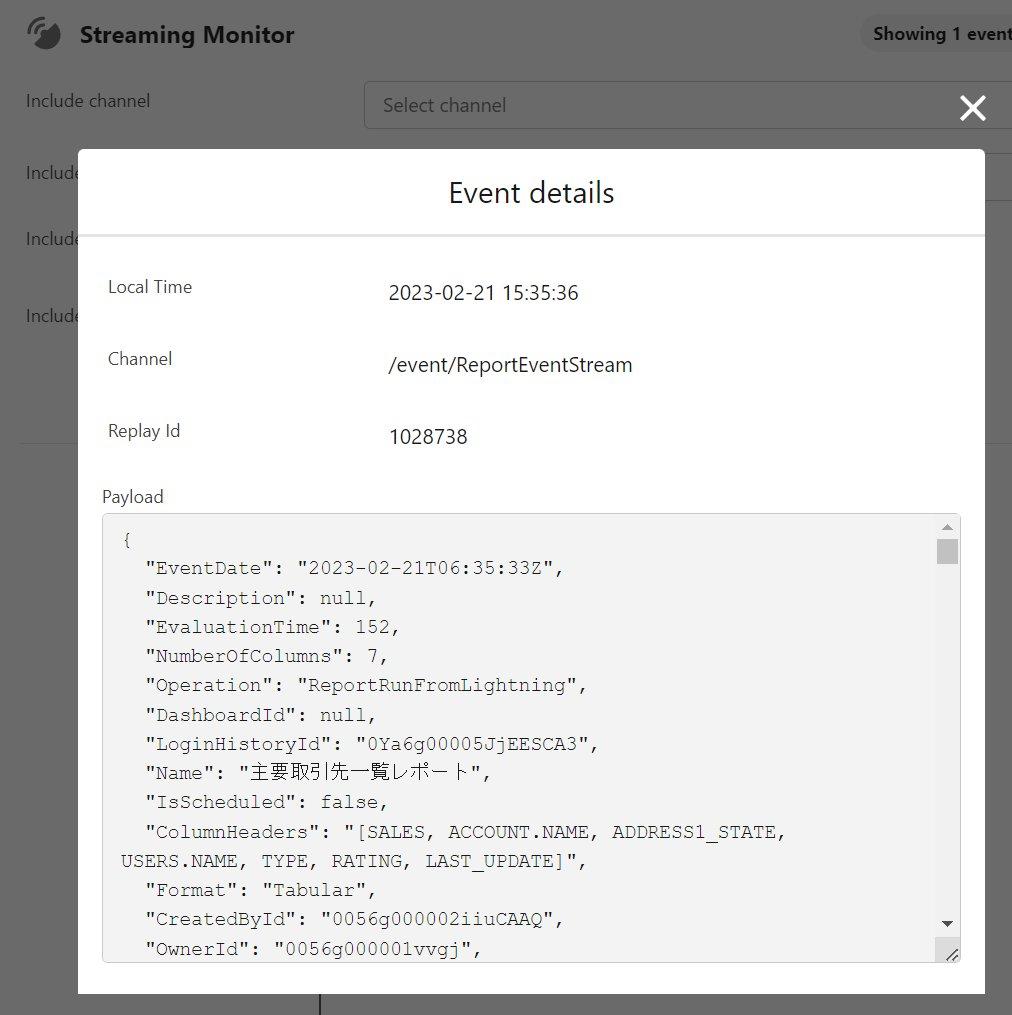The width and height of the screenshot is (1012, 1015).
Task: Click inside the Payload JSON text area
Action: coord(519,738)
